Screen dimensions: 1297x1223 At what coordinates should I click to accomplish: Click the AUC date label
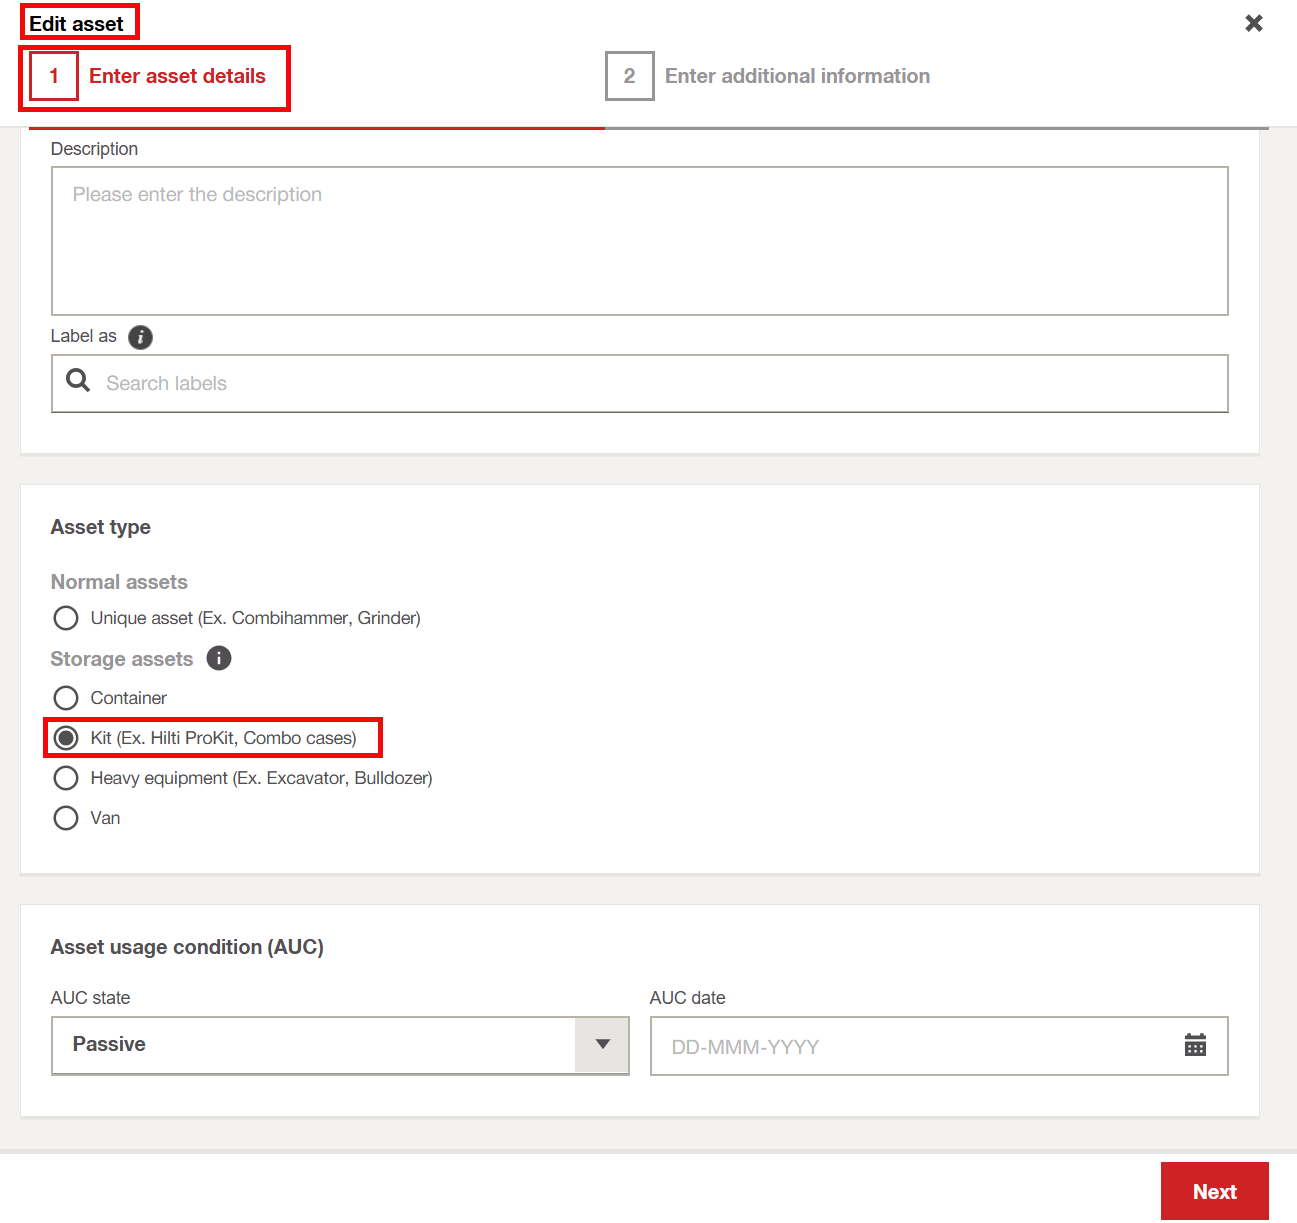(687, 998)
